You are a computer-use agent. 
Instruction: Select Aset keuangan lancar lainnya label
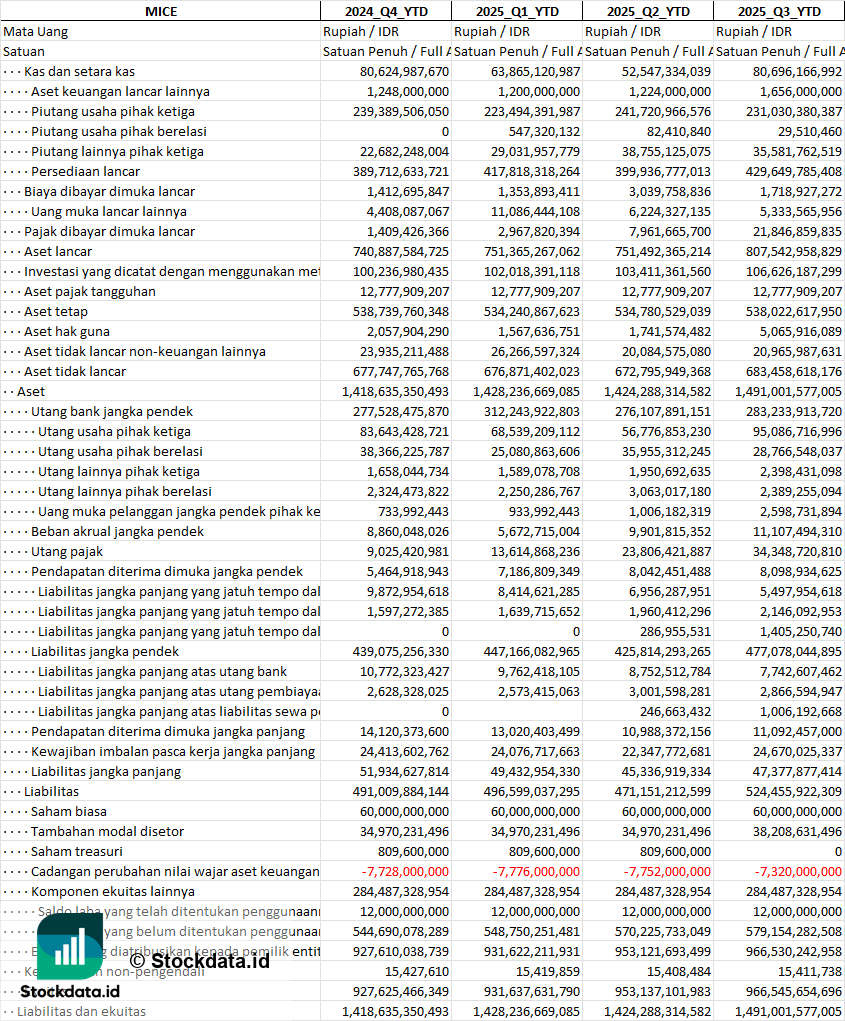click(120, 92)
